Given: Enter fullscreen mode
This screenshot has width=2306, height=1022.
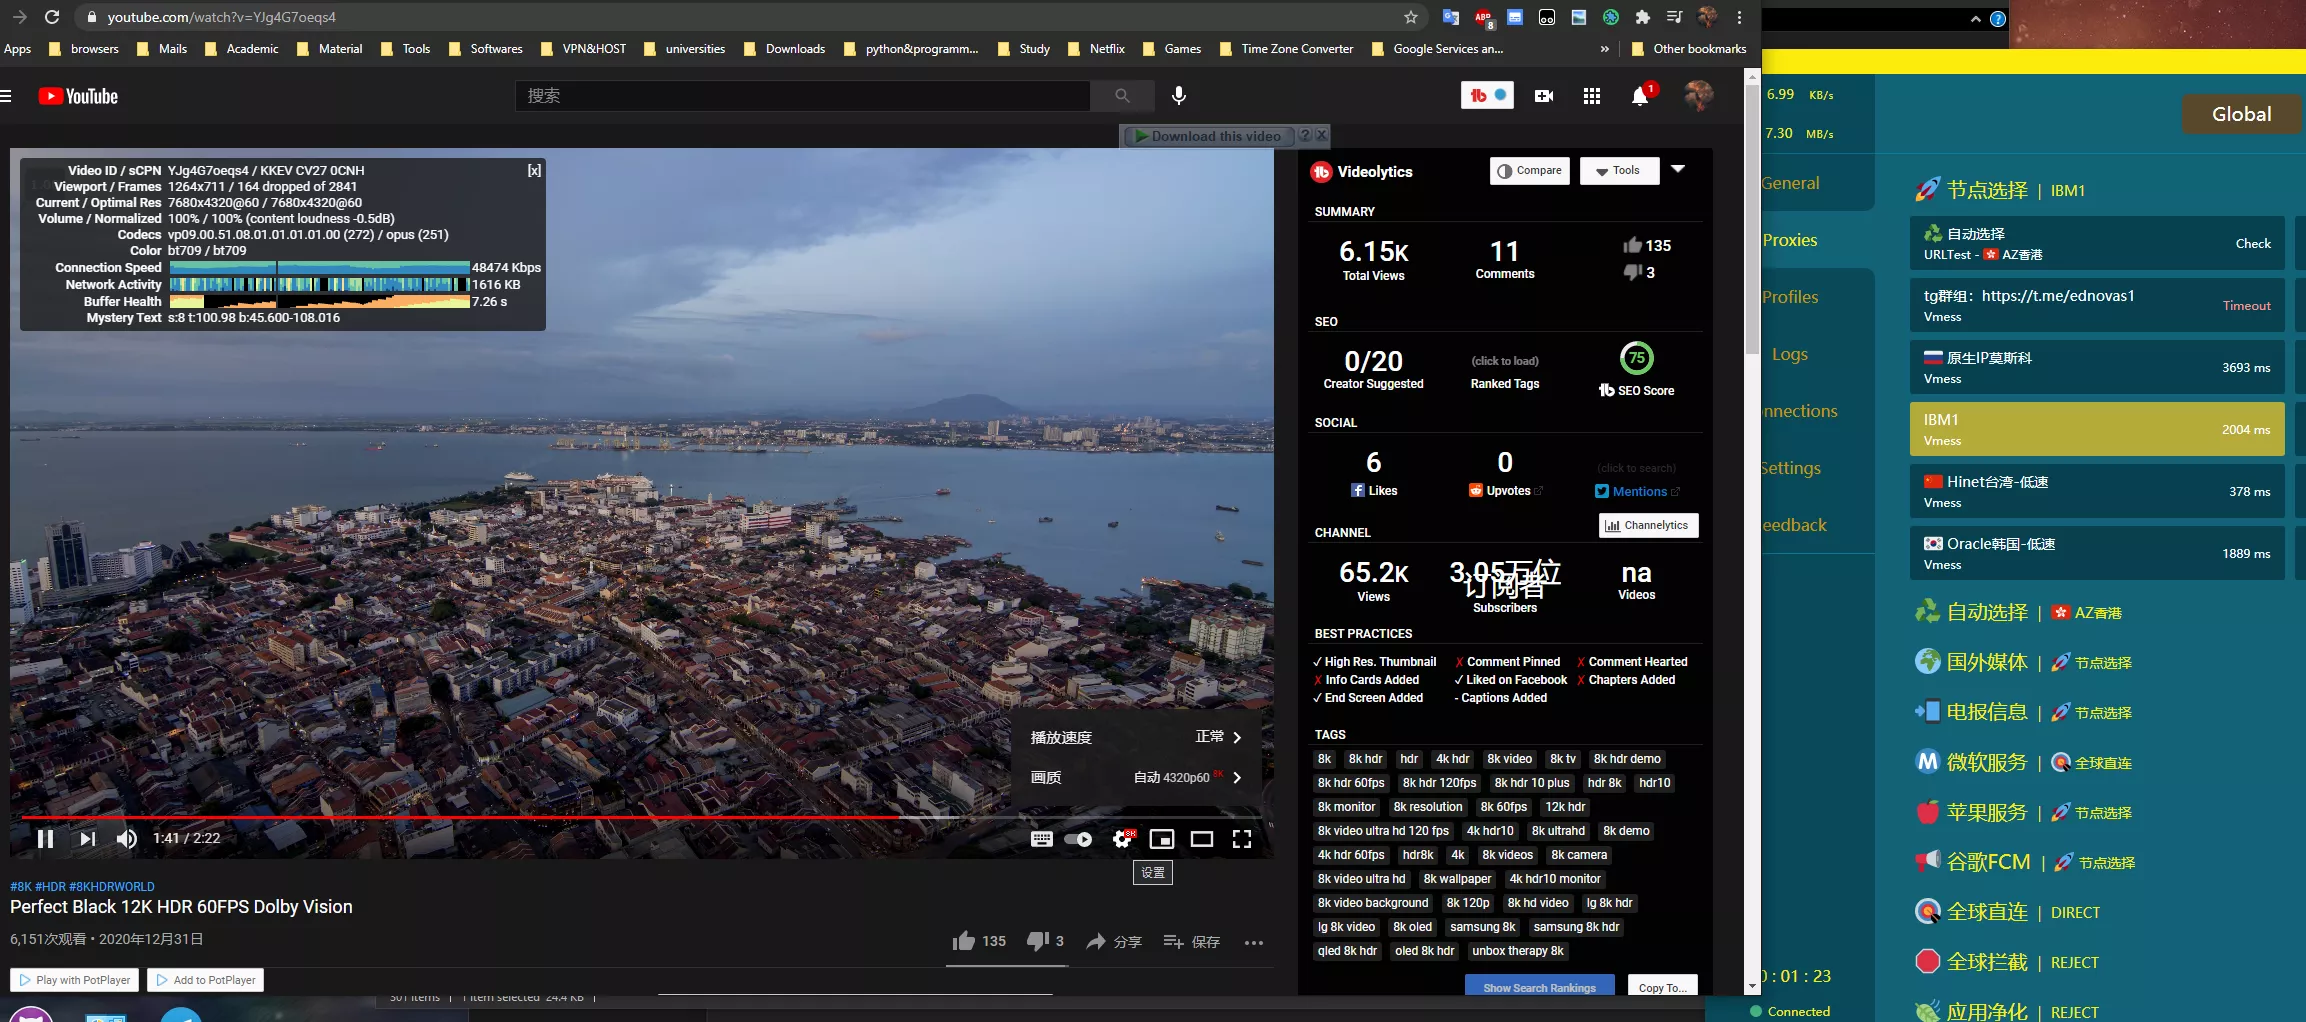Looking at the screenshot, I should [x=1241, y=839].
